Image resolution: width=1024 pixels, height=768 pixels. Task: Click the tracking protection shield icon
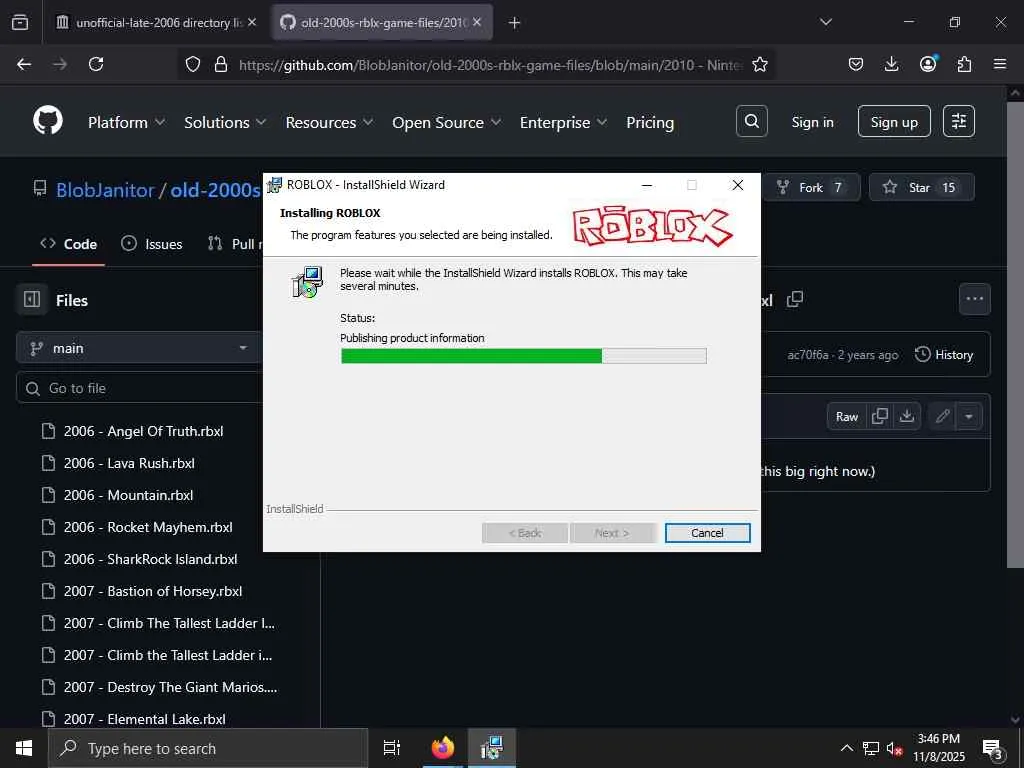tap(193, 64)
